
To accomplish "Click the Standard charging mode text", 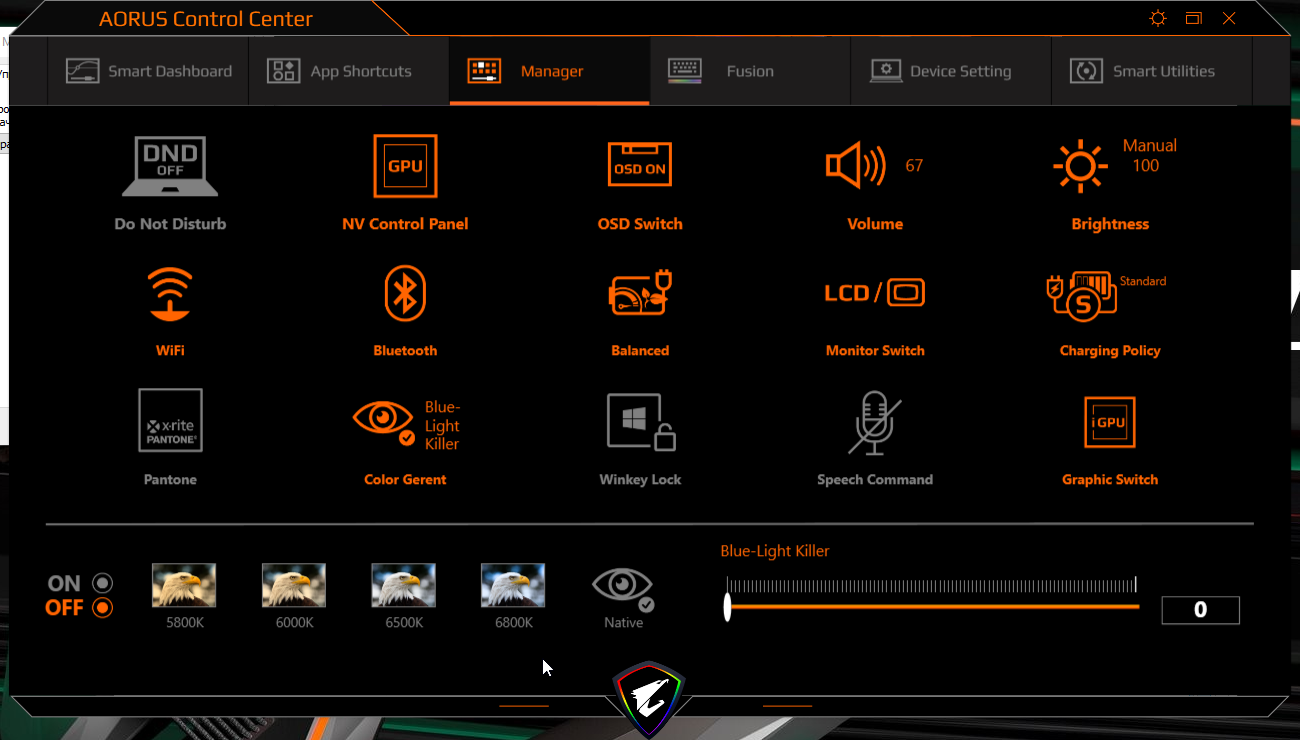I will (1143, 281).
